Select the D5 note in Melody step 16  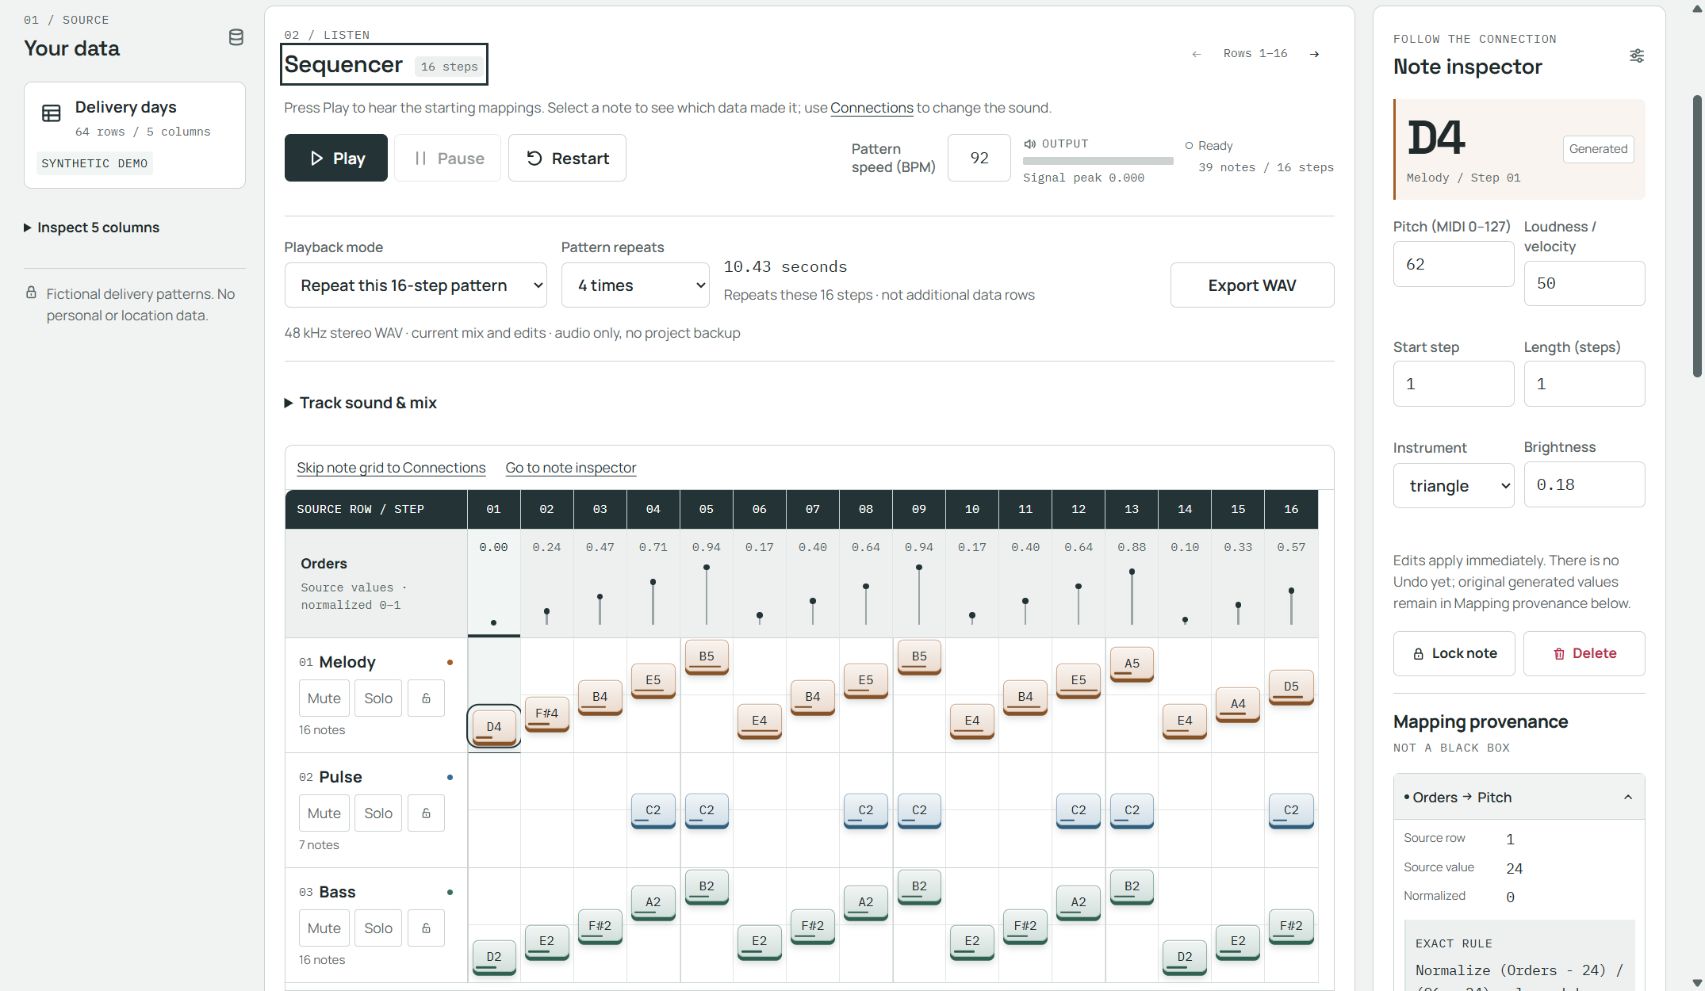click(x=1291, y=687)
